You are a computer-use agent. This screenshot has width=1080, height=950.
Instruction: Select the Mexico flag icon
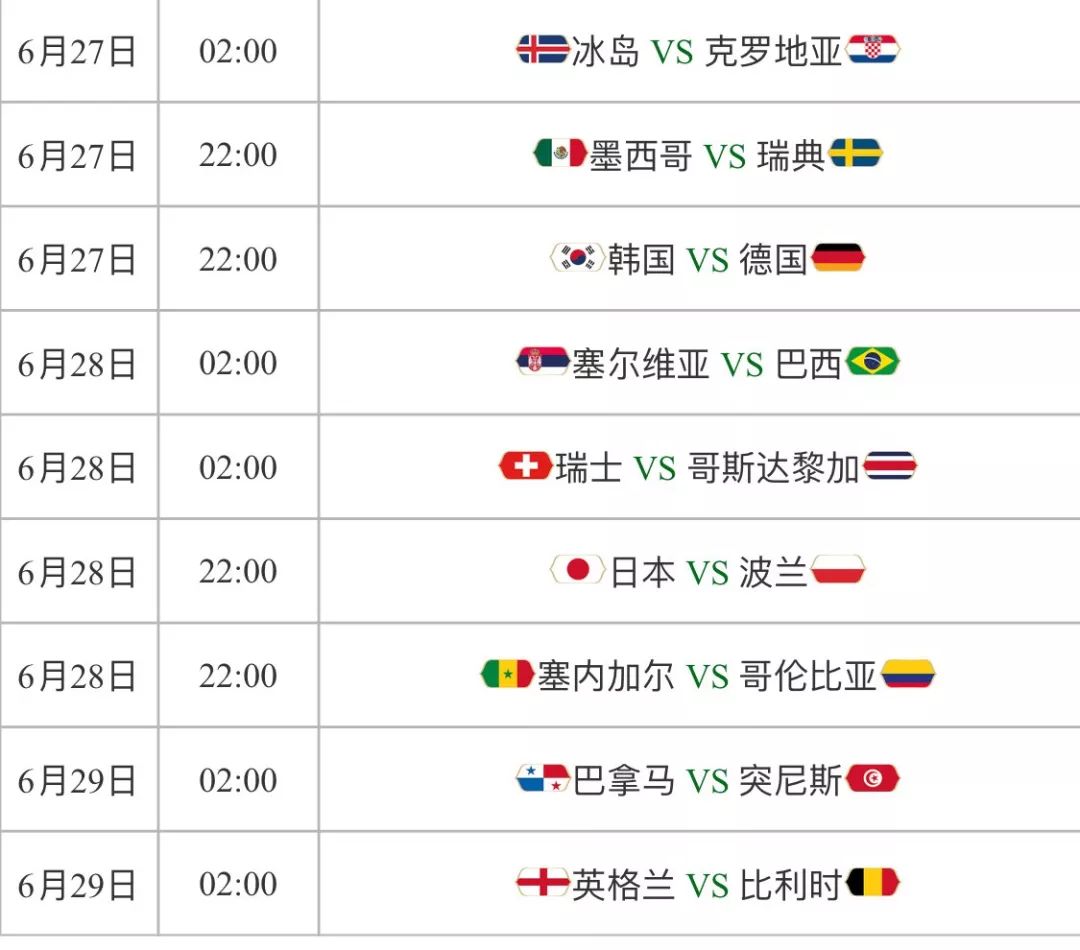click(560, 153)
